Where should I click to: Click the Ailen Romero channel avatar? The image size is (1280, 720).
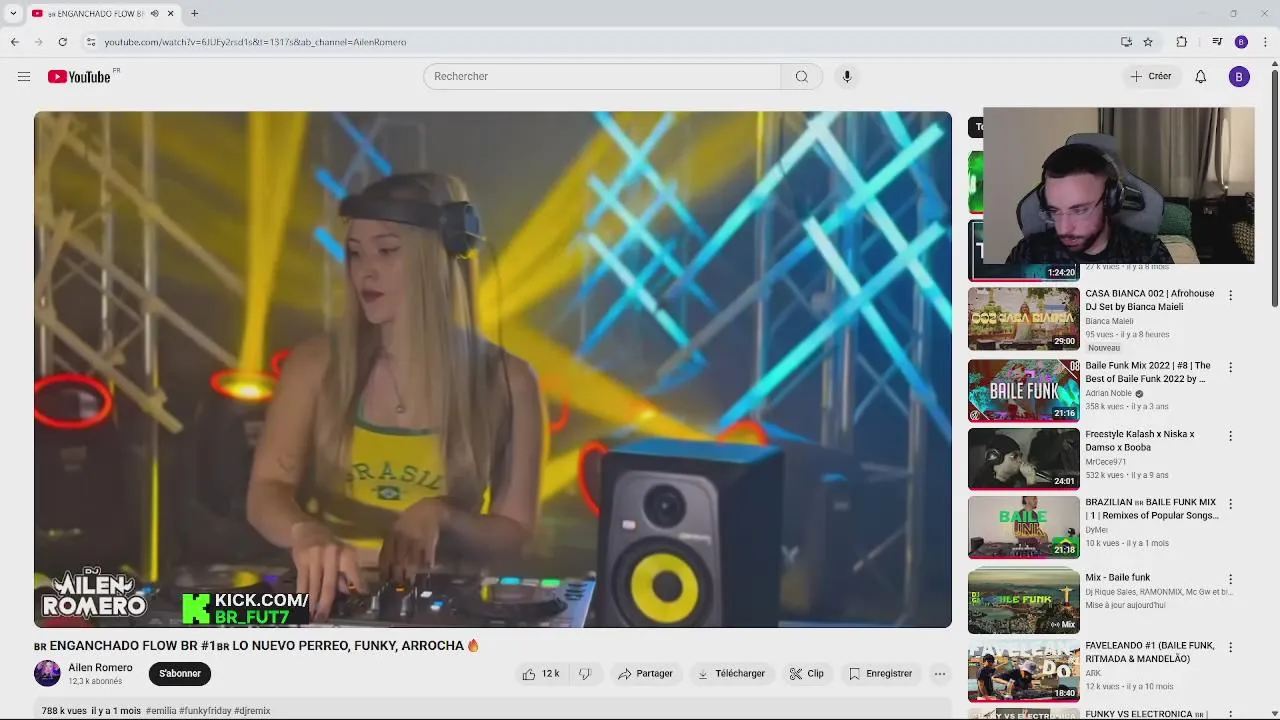pyautogui.click(x=47, y=674)
